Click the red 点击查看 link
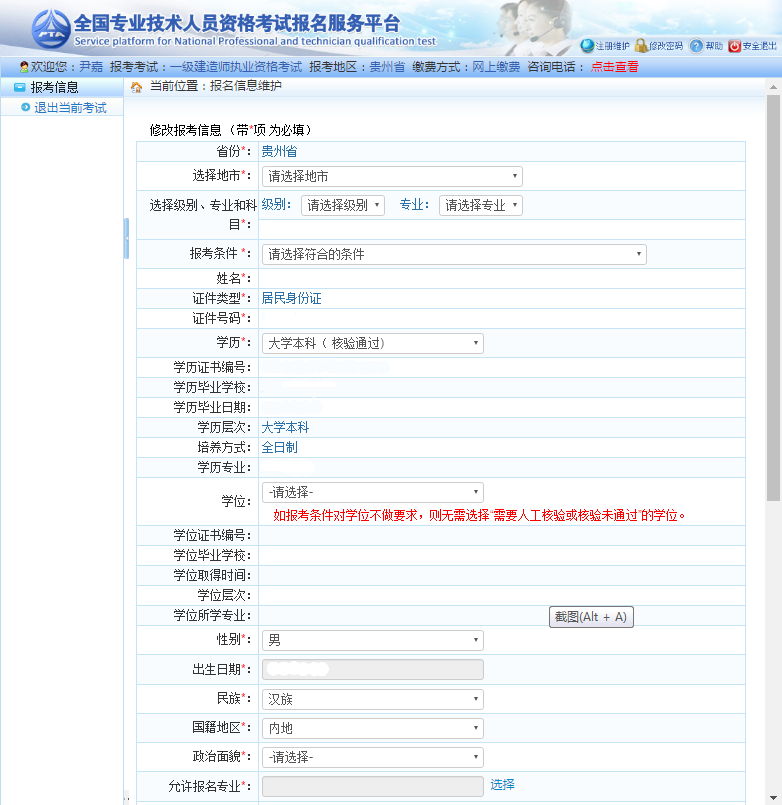The width and height of the screenshot is (782, 805). click(614, 67)
